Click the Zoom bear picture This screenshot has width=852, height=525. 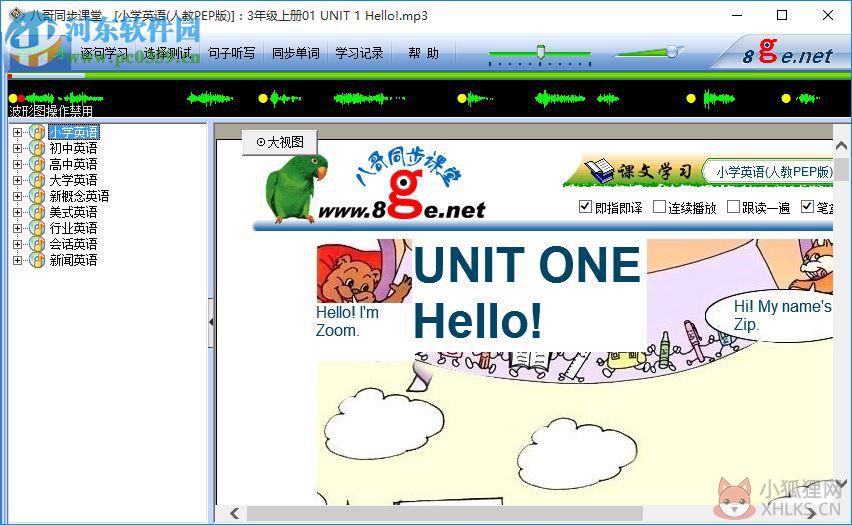pos(364,271)
